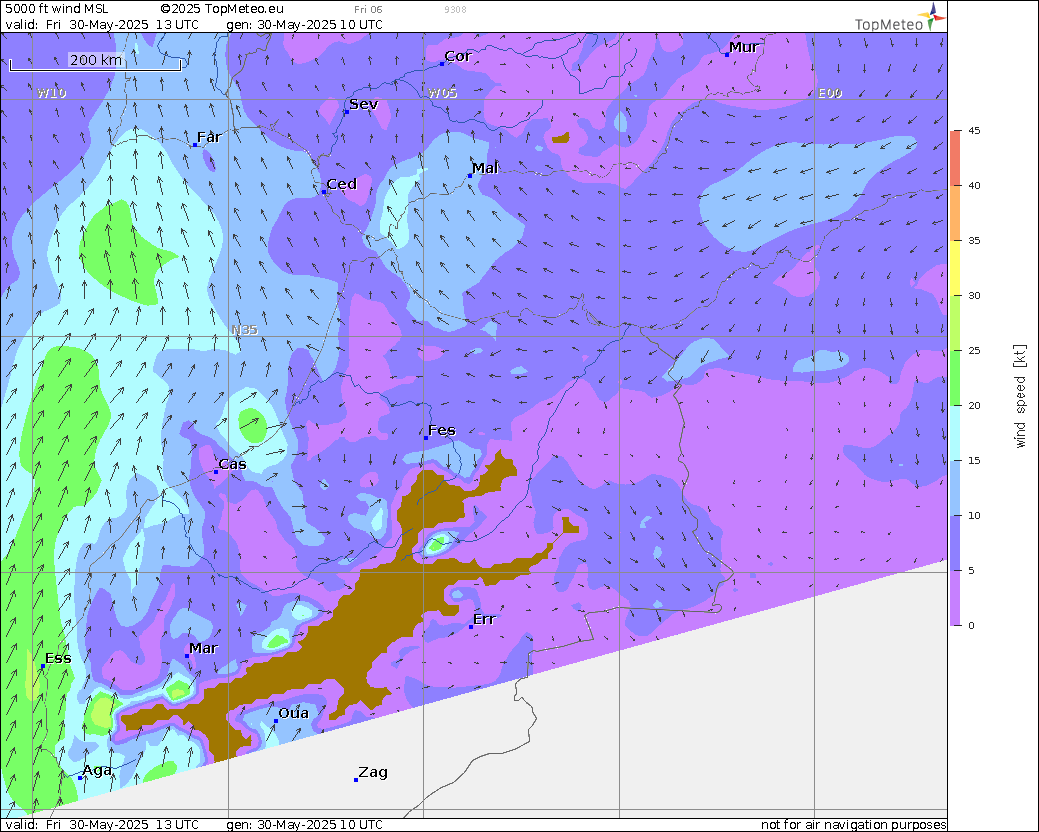The width and height of the screenshot is (1039, 832).
Task: Pick the cyan 15-20 kt legend swatch
Action: pyautogui.click(x=955, y=433)
